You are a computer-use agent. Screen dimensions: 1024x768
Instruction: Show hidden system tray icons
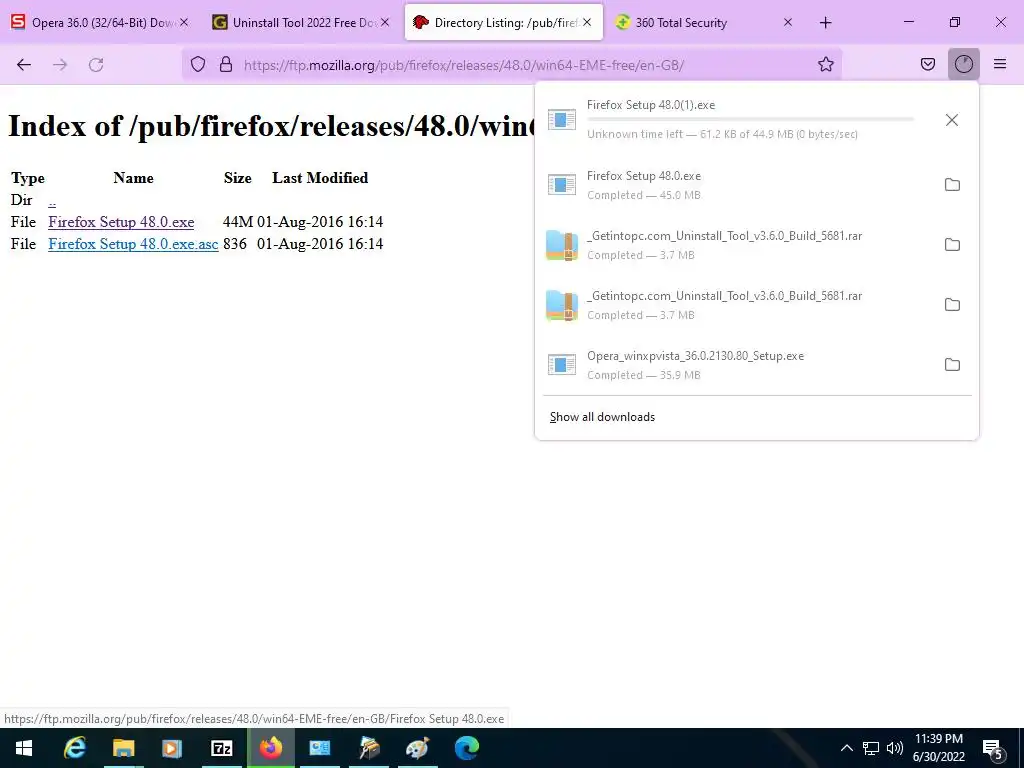click(x=846, y=748)
